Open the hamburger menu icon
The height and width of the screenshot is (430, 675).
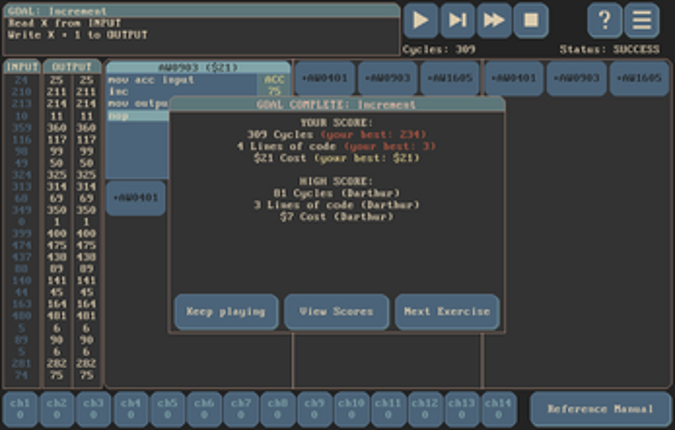641,20
